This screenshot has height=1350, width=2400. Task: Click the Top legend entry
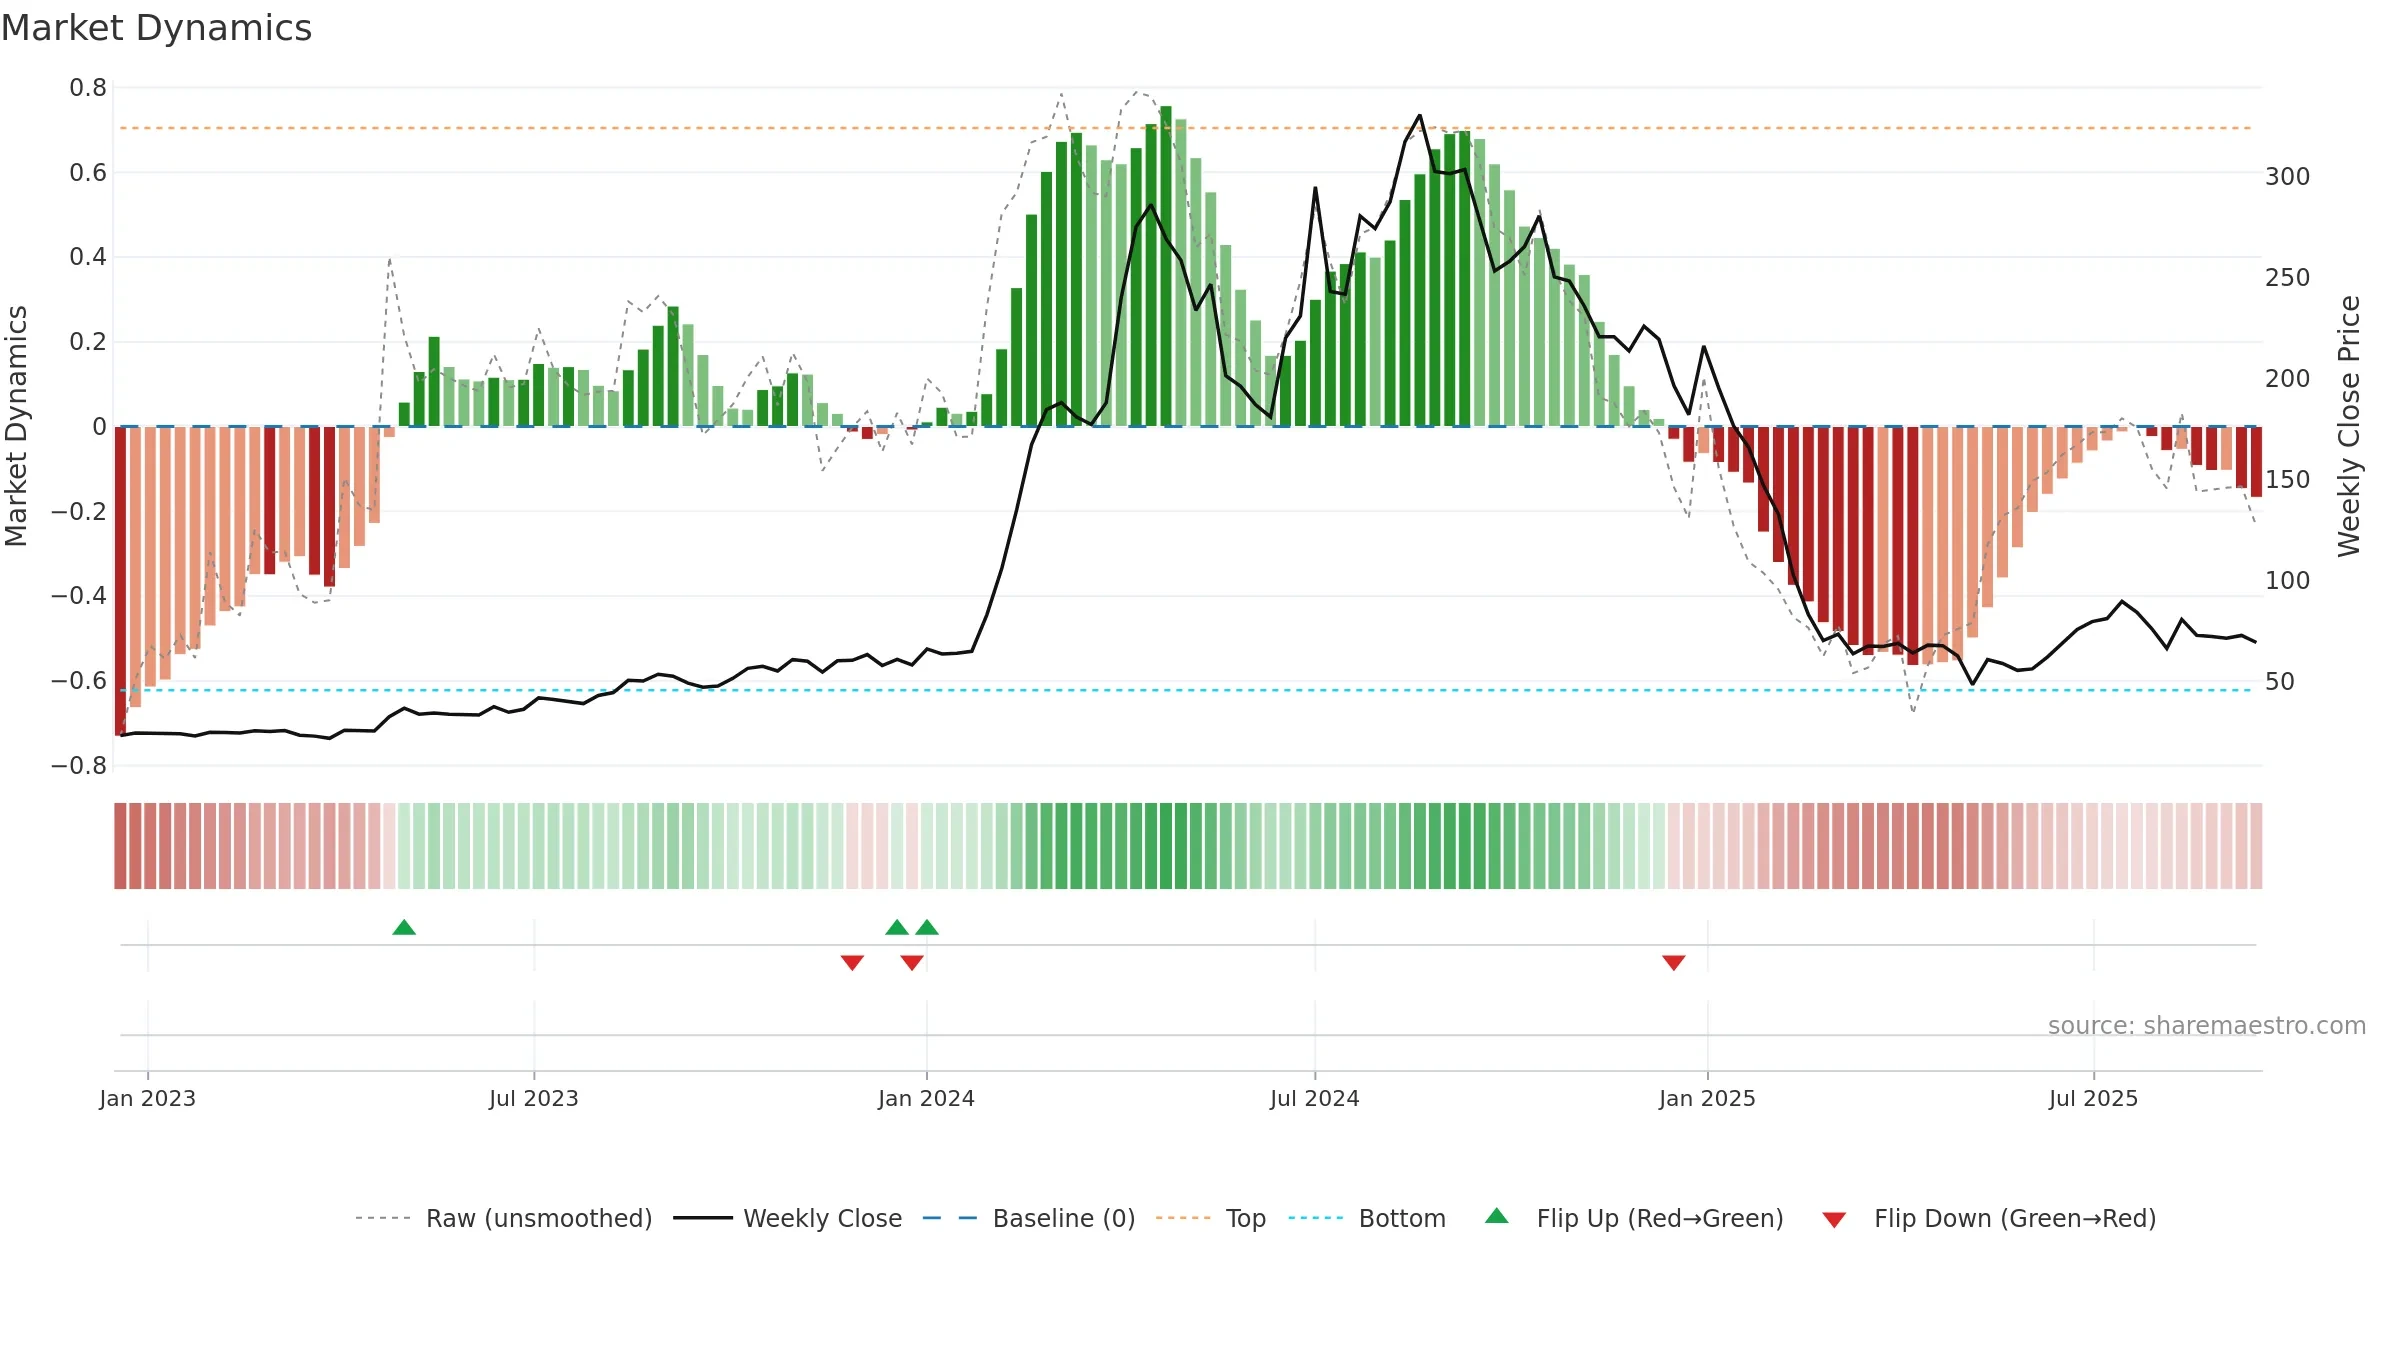[1211, 1218]
